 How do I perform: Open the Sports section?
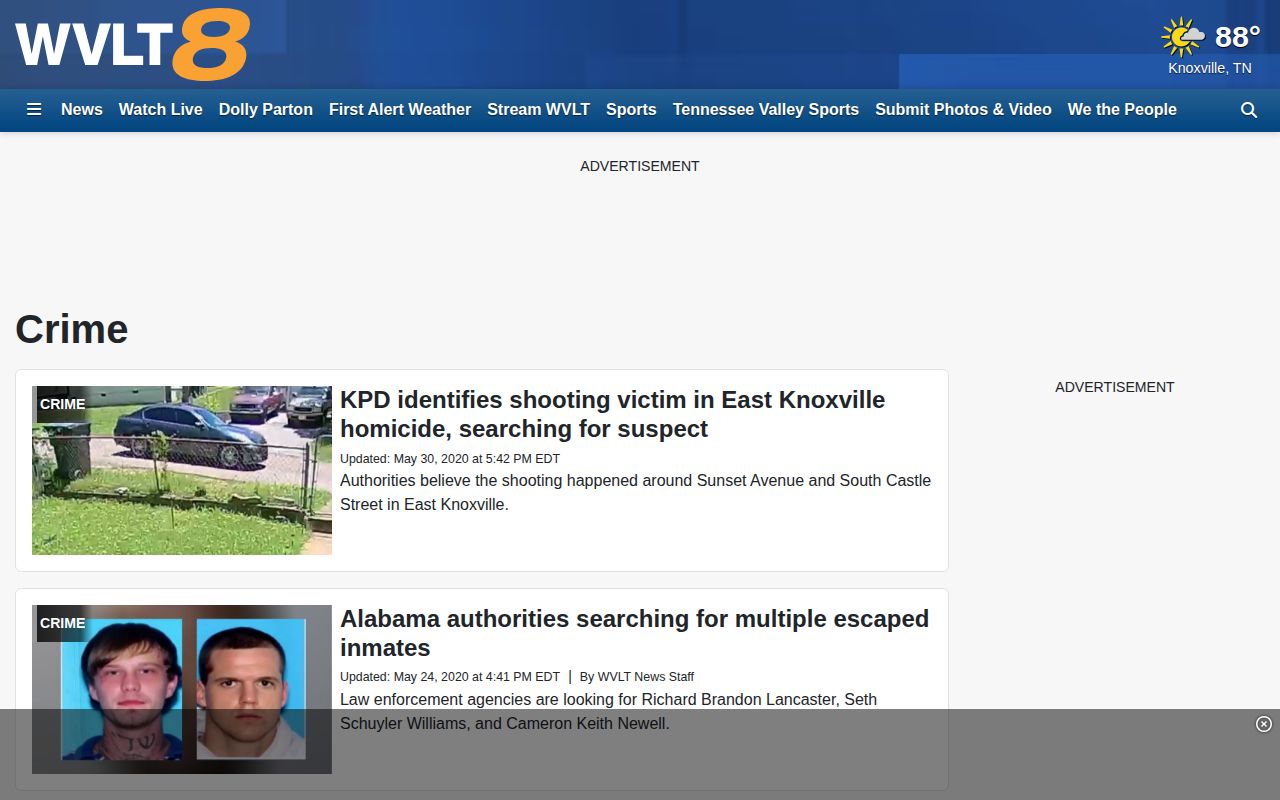click(631, 110)
